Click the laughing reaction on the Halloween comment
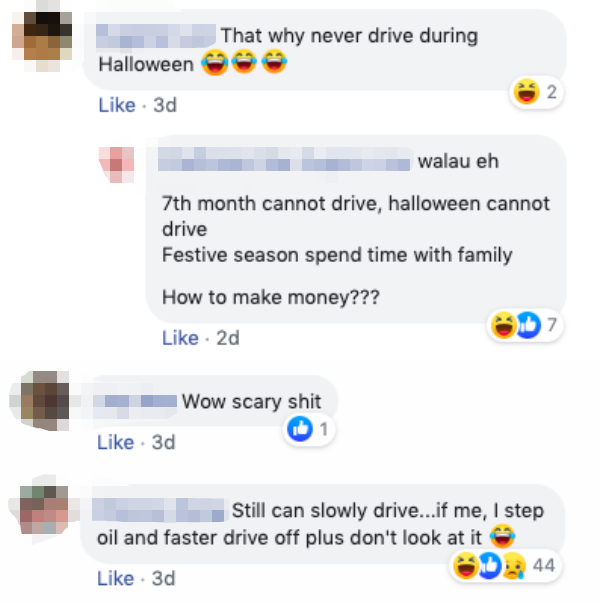This screenshot has width=600, height=611. click(526, 92)
